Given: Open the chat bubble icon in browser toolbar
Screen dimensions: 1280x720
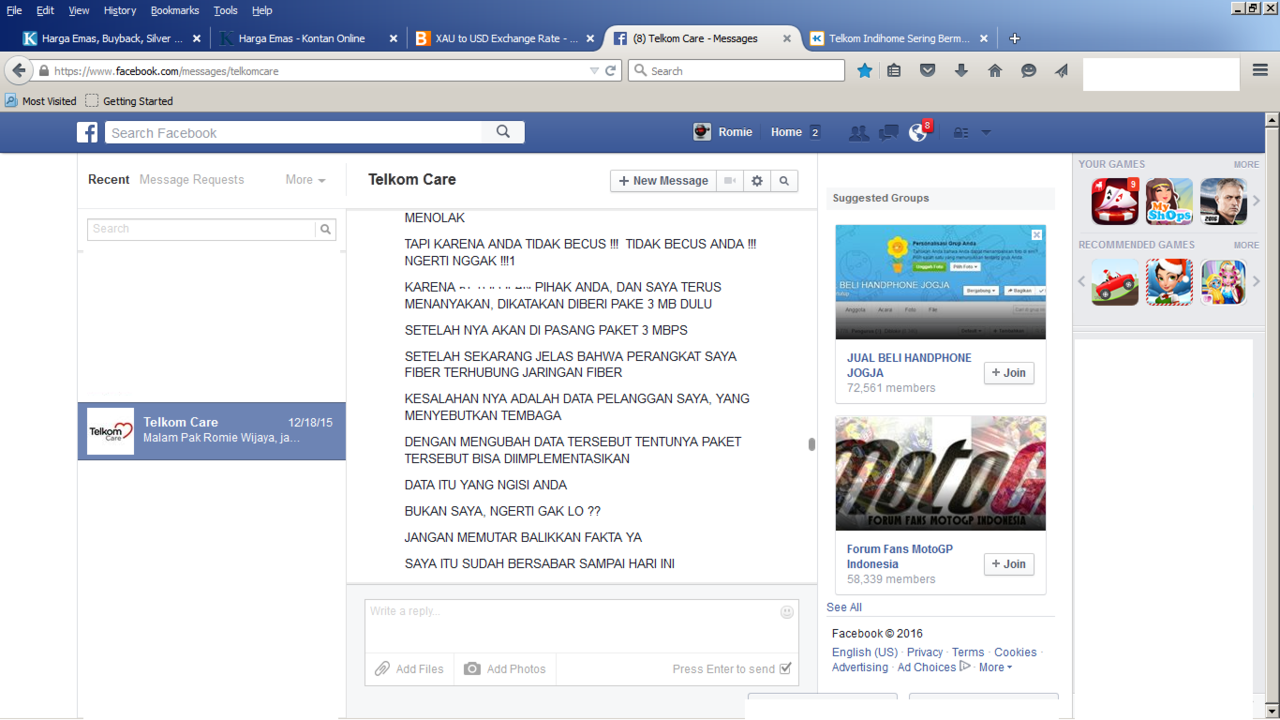Looking at the screenshot, I should click(1028, 71).
